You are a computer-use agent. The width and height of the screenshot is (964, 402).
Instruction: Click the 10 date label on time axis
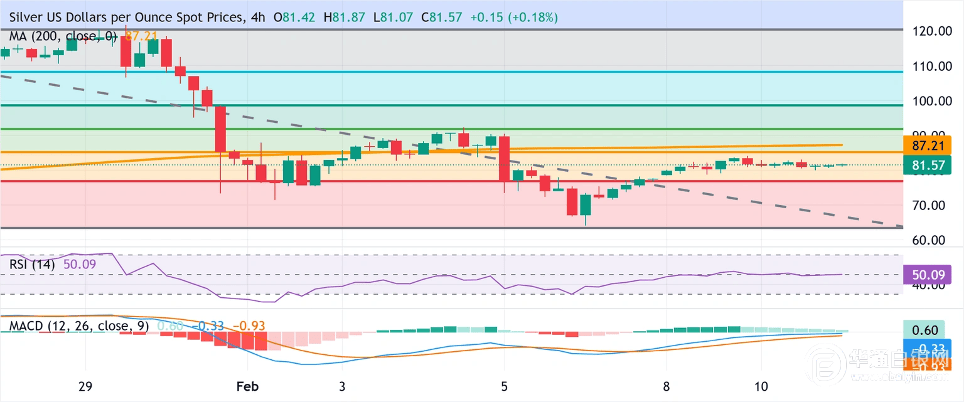coord(762,386)
